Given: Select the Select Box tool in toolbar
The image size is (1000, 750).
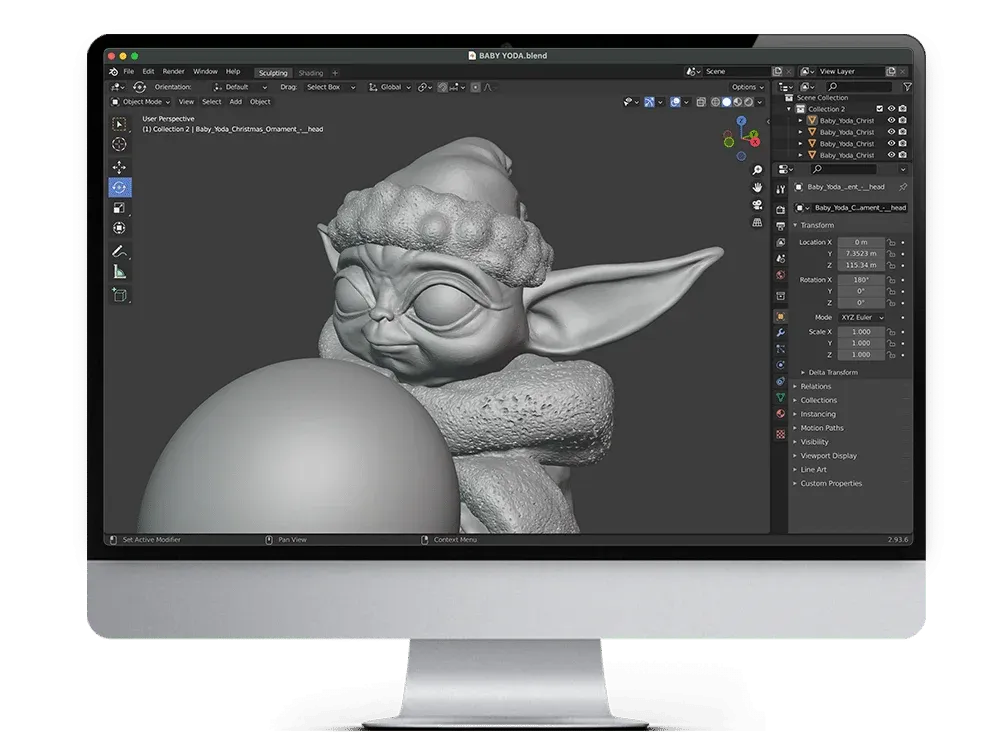Looking at the screenshot, I should (x=119, y=124).
